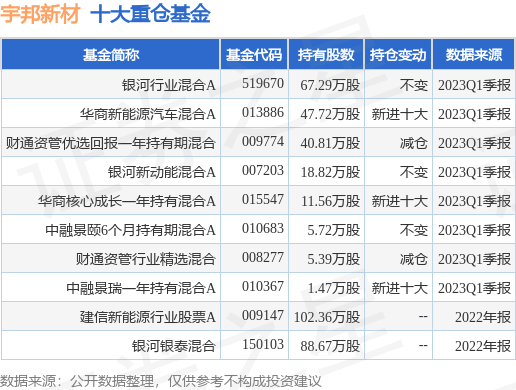Select fund 财通资管优选回报一年持有期混合
The image size is (516, 390).
(x=111, y=143)
